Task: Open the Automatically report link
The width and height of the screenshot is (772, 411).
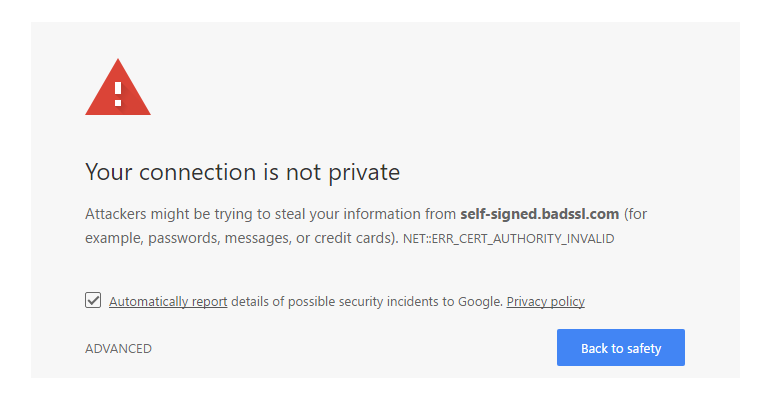Action: (168, 301)
